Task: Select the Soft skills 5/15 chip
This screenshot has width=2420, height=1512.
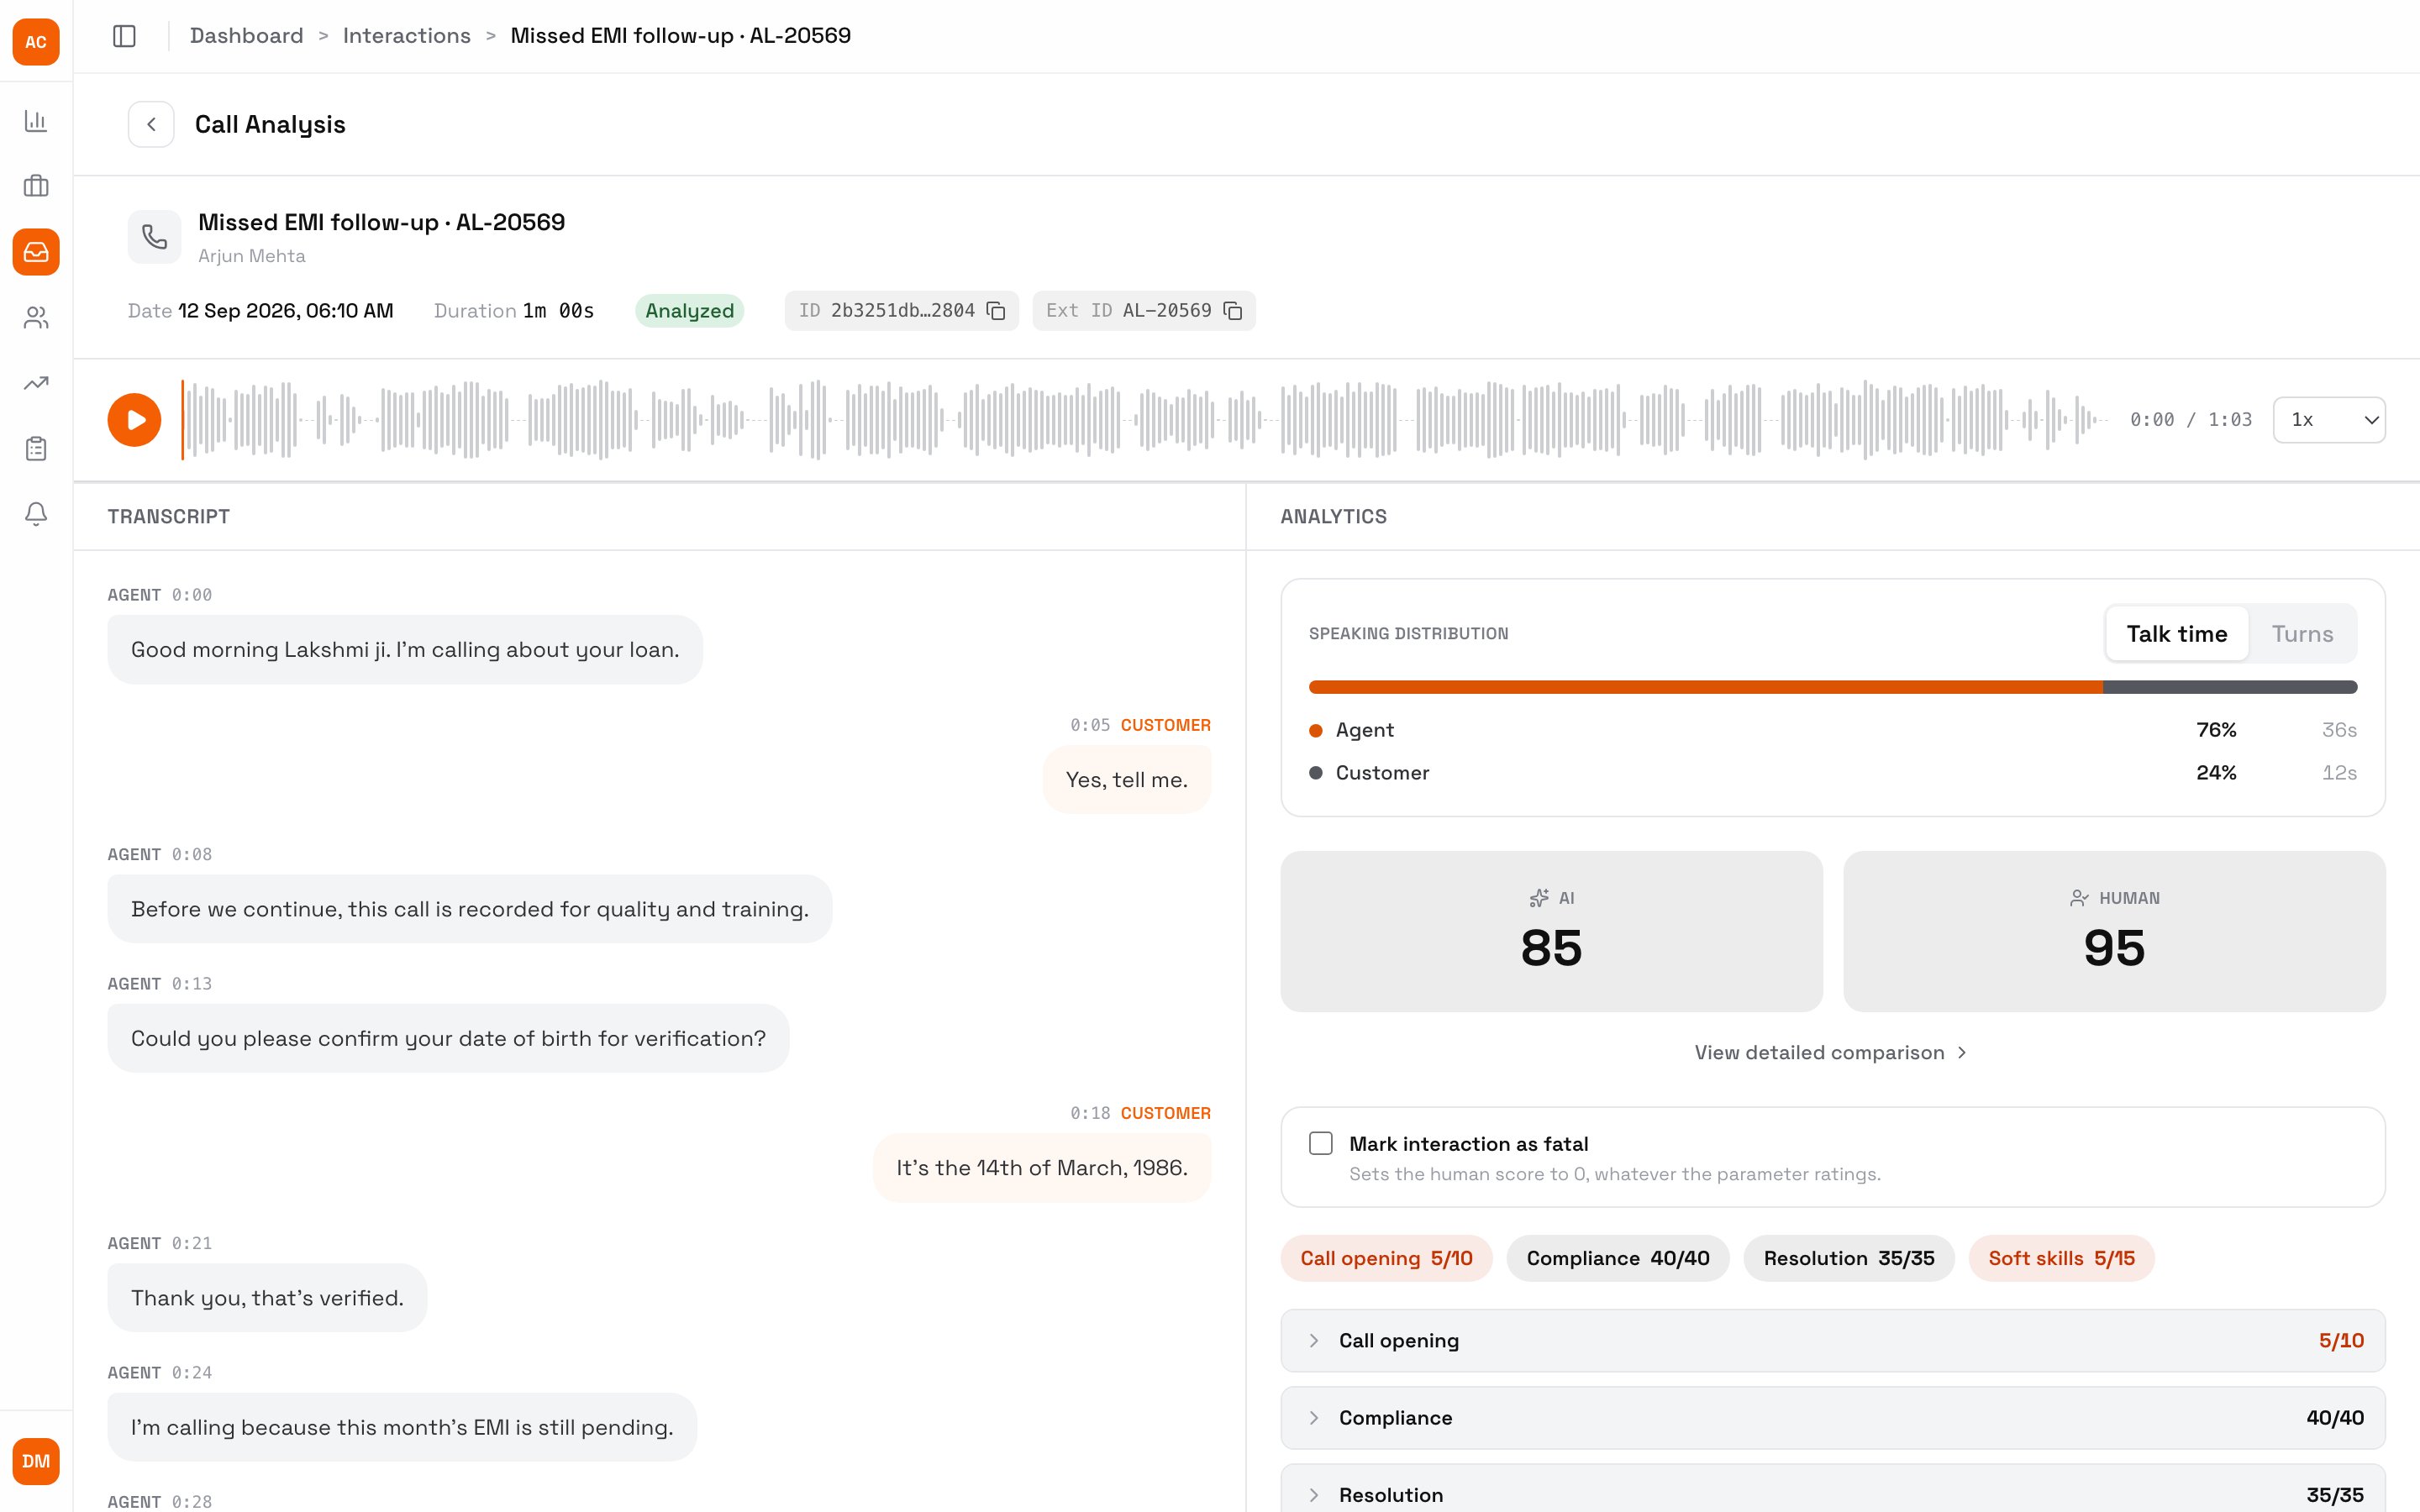Action: point(2061,1258)
